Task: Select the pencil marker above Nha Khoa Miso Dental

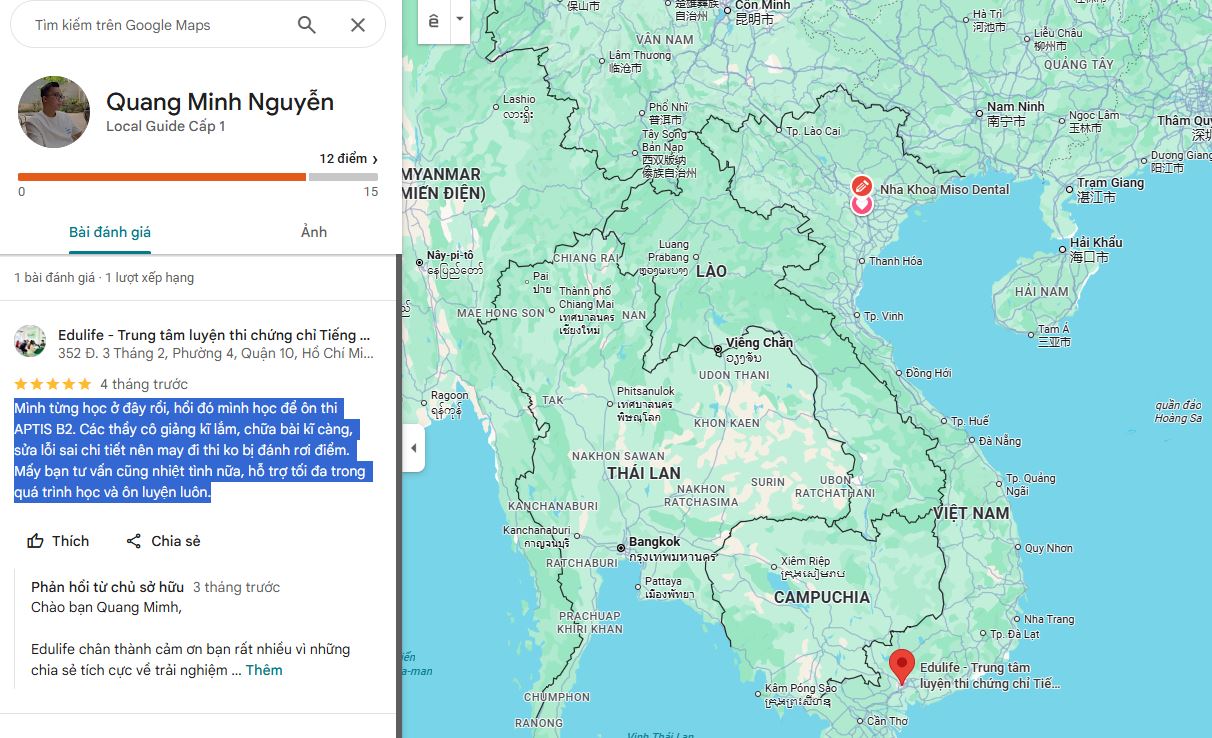Action: point(862,184)
